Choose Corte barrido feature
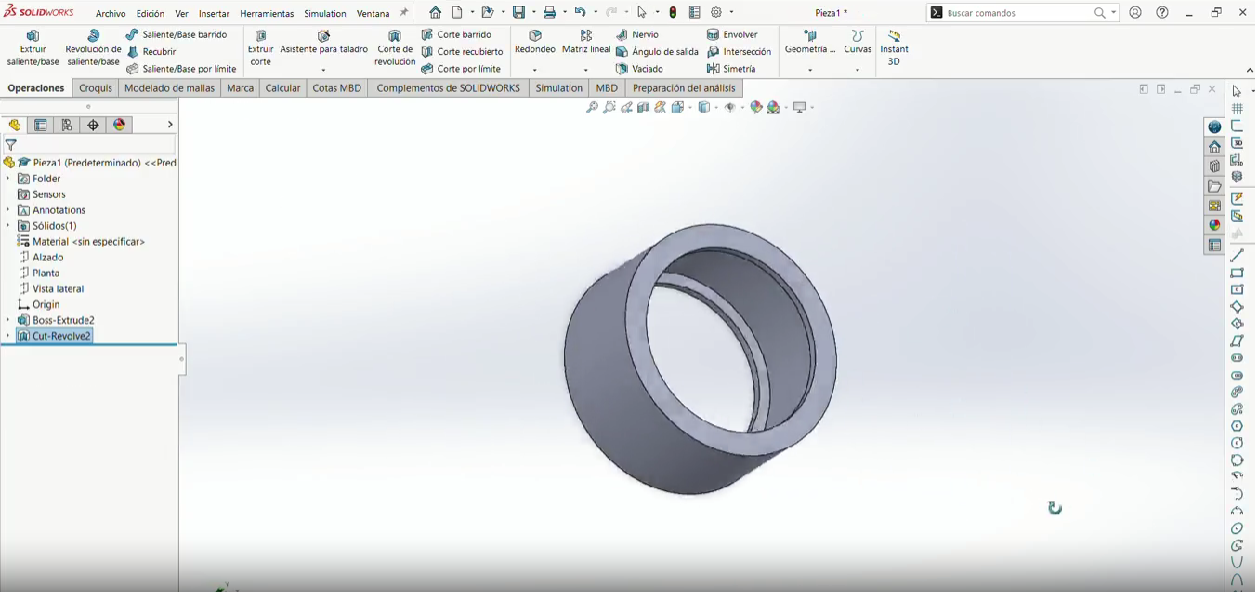1255x592 pixels. (x=456, y=35)
